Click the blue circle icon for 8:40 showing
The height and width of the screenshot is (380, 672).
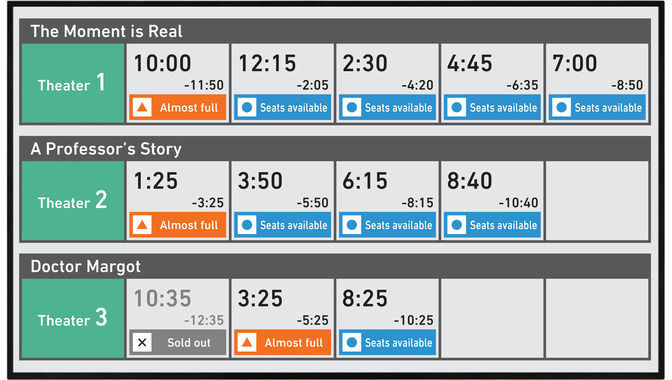pos(456,224)
